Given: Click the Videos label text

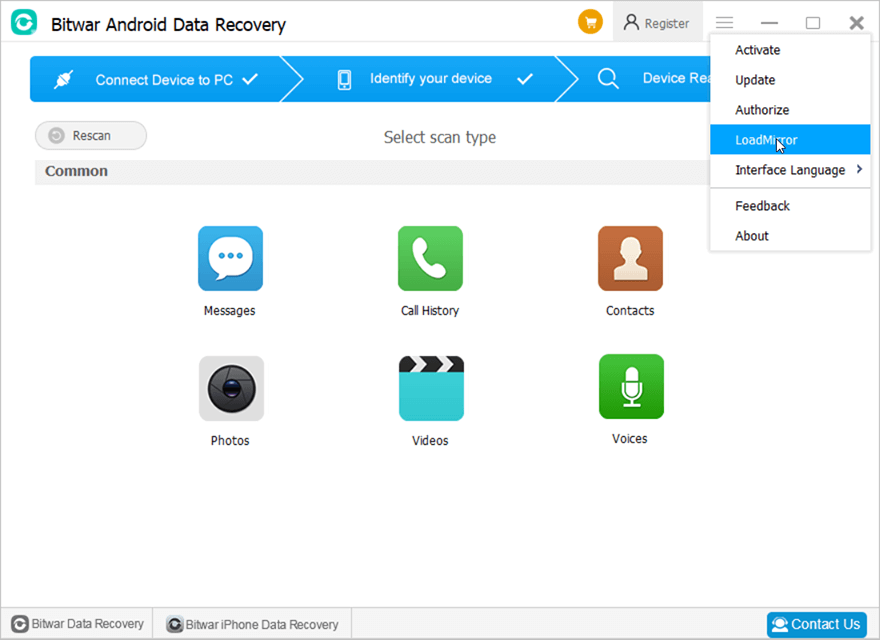Looking at the screenshot, I should tap(430, 441).
